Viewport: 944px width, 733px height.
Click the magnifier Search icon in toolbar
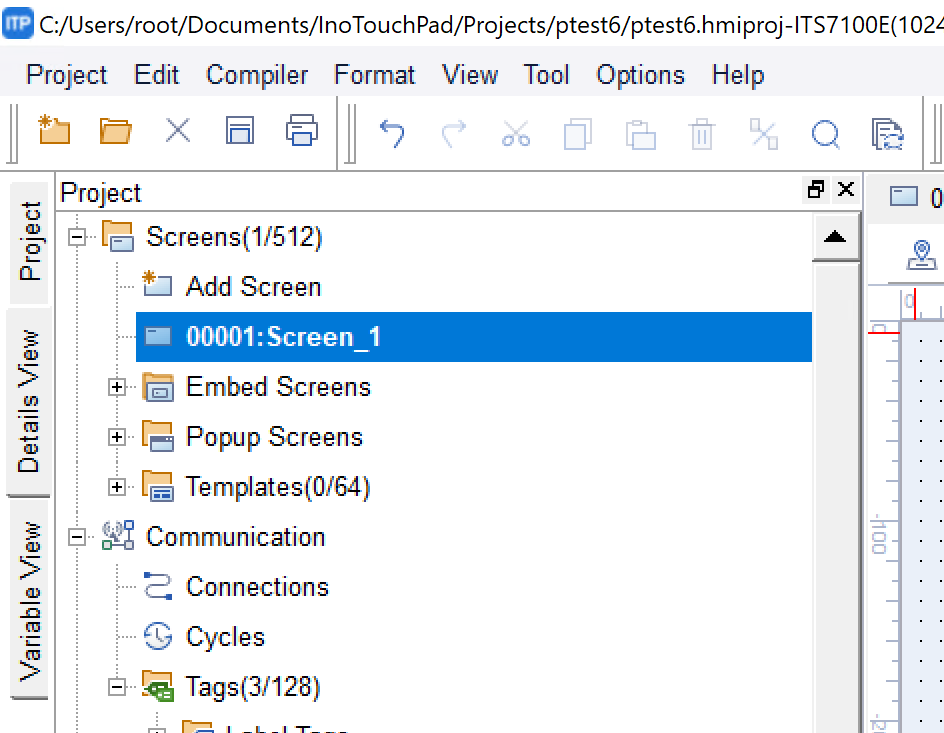click(825, 133)
